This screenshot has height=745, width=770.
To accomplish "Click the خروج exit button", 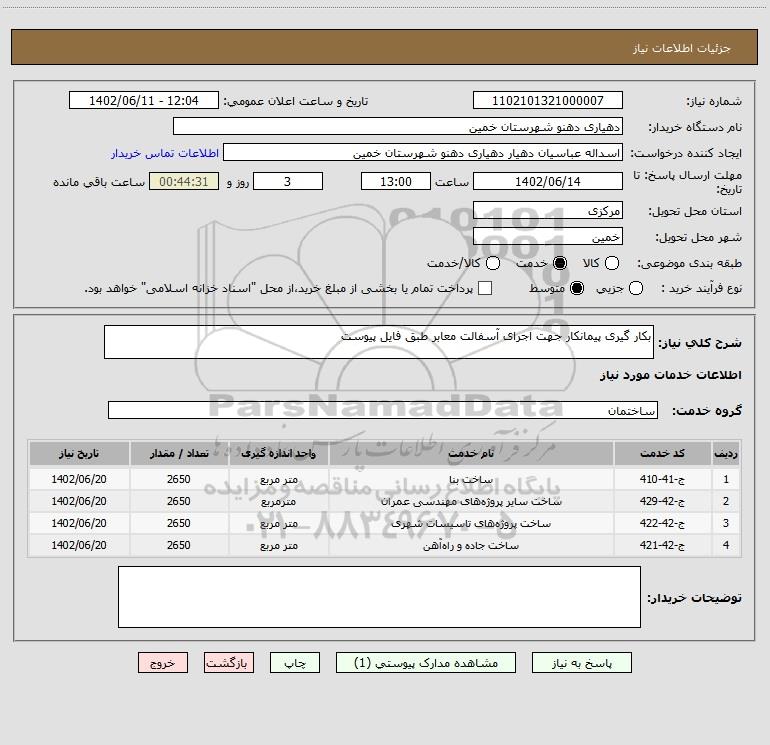I will click(163, 663).
